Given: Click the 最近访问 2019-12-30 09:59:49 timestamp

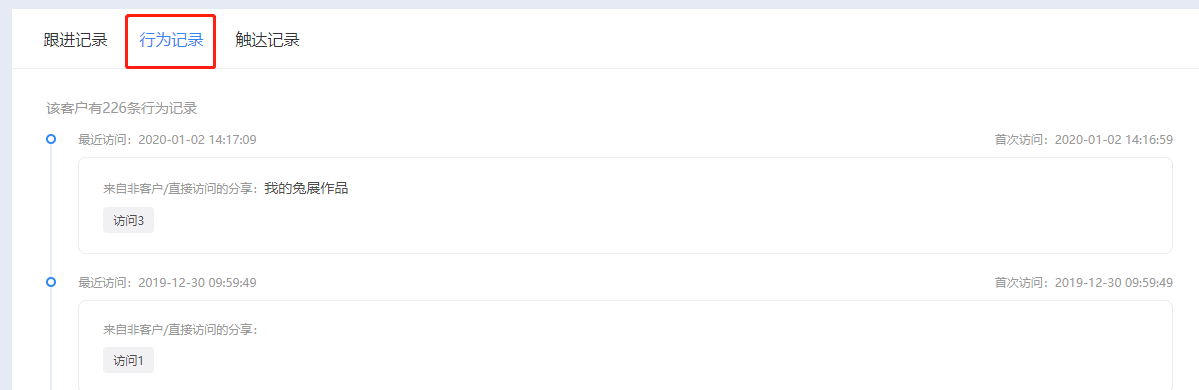Looking at the screenshot, I should pyautogui.click(x=167, y=282).
